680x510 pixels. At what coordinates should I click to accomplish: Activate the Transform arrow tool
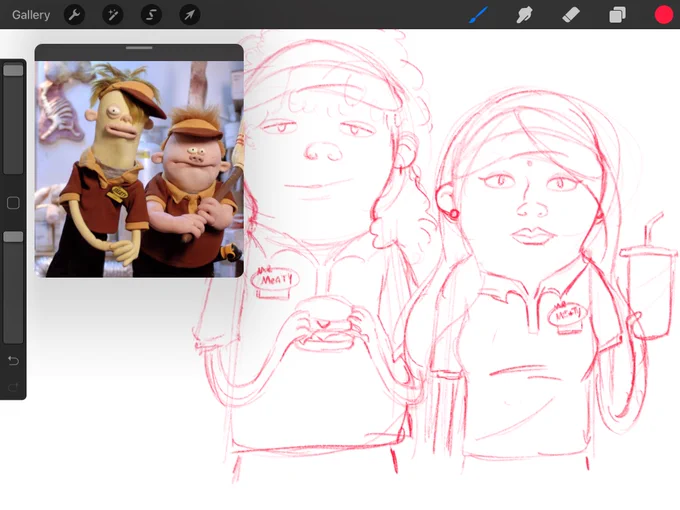(x=190, y=15)
